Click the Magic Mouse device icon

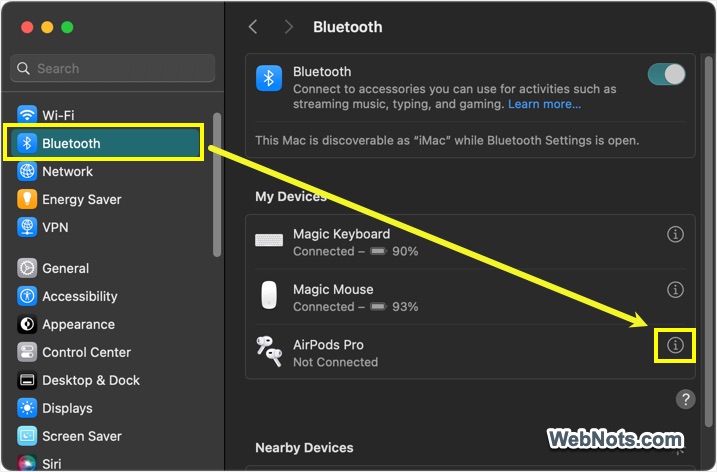(x=269, y=295)
